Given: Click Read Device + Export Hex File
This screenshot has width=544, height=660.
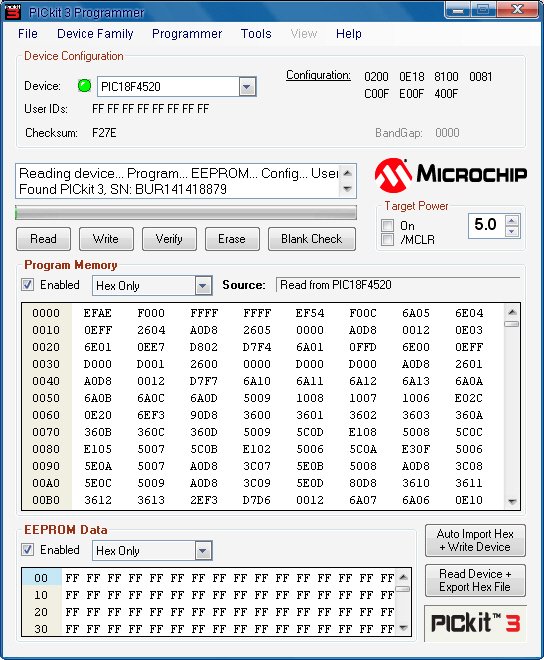Looking at the screenshot, I should [x=475, y=580].
